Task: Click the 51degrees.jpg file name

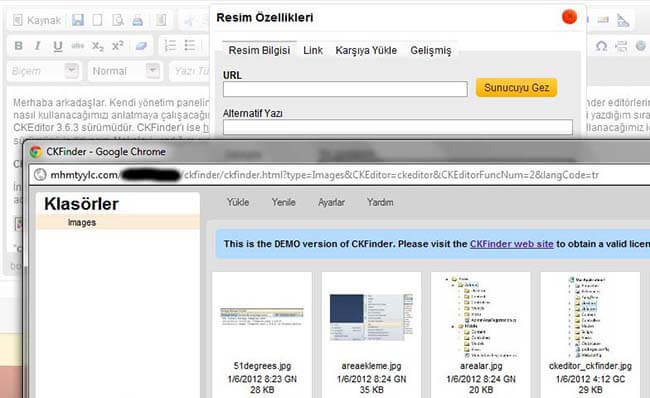Action: (x=262, y=366)
